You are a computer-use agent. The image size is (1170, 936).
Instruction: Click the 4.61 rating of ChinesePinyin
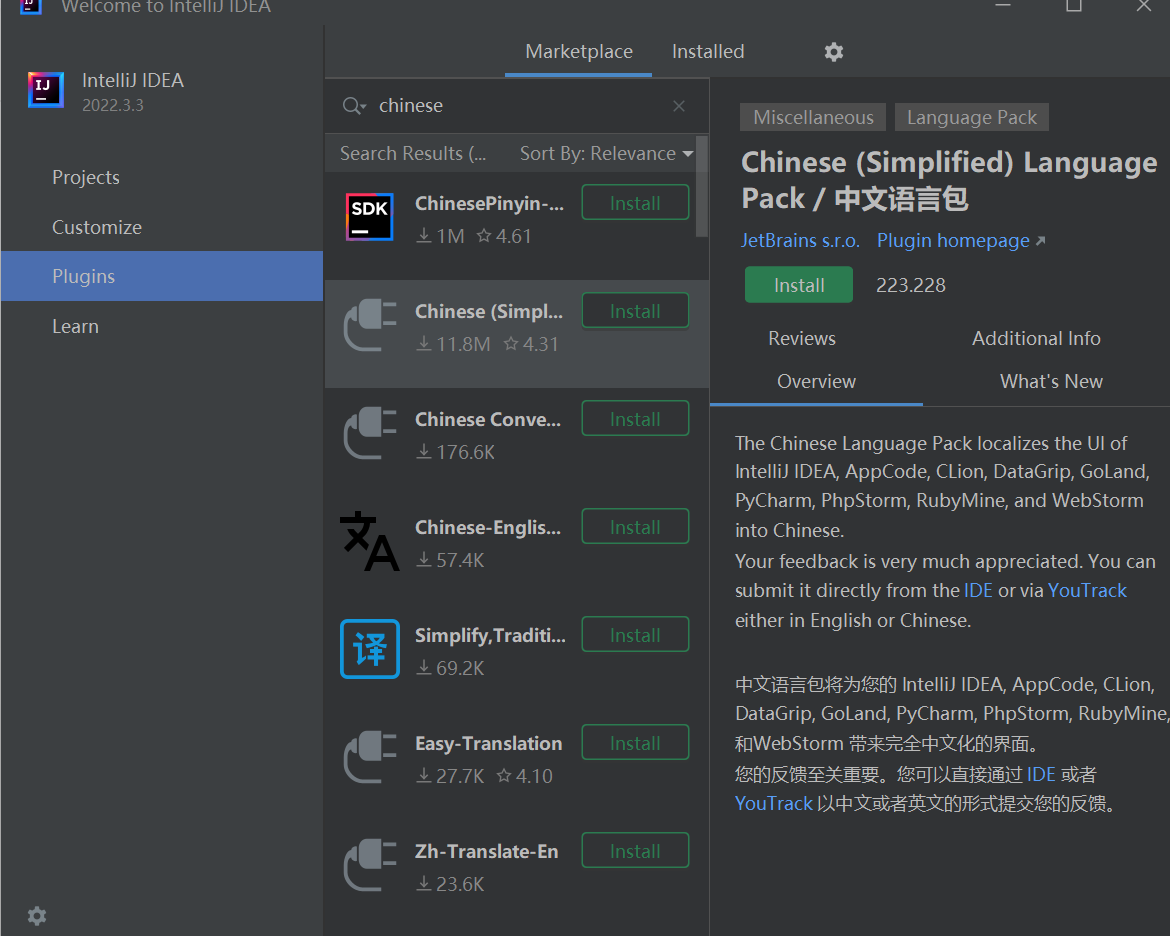[504, 236]
